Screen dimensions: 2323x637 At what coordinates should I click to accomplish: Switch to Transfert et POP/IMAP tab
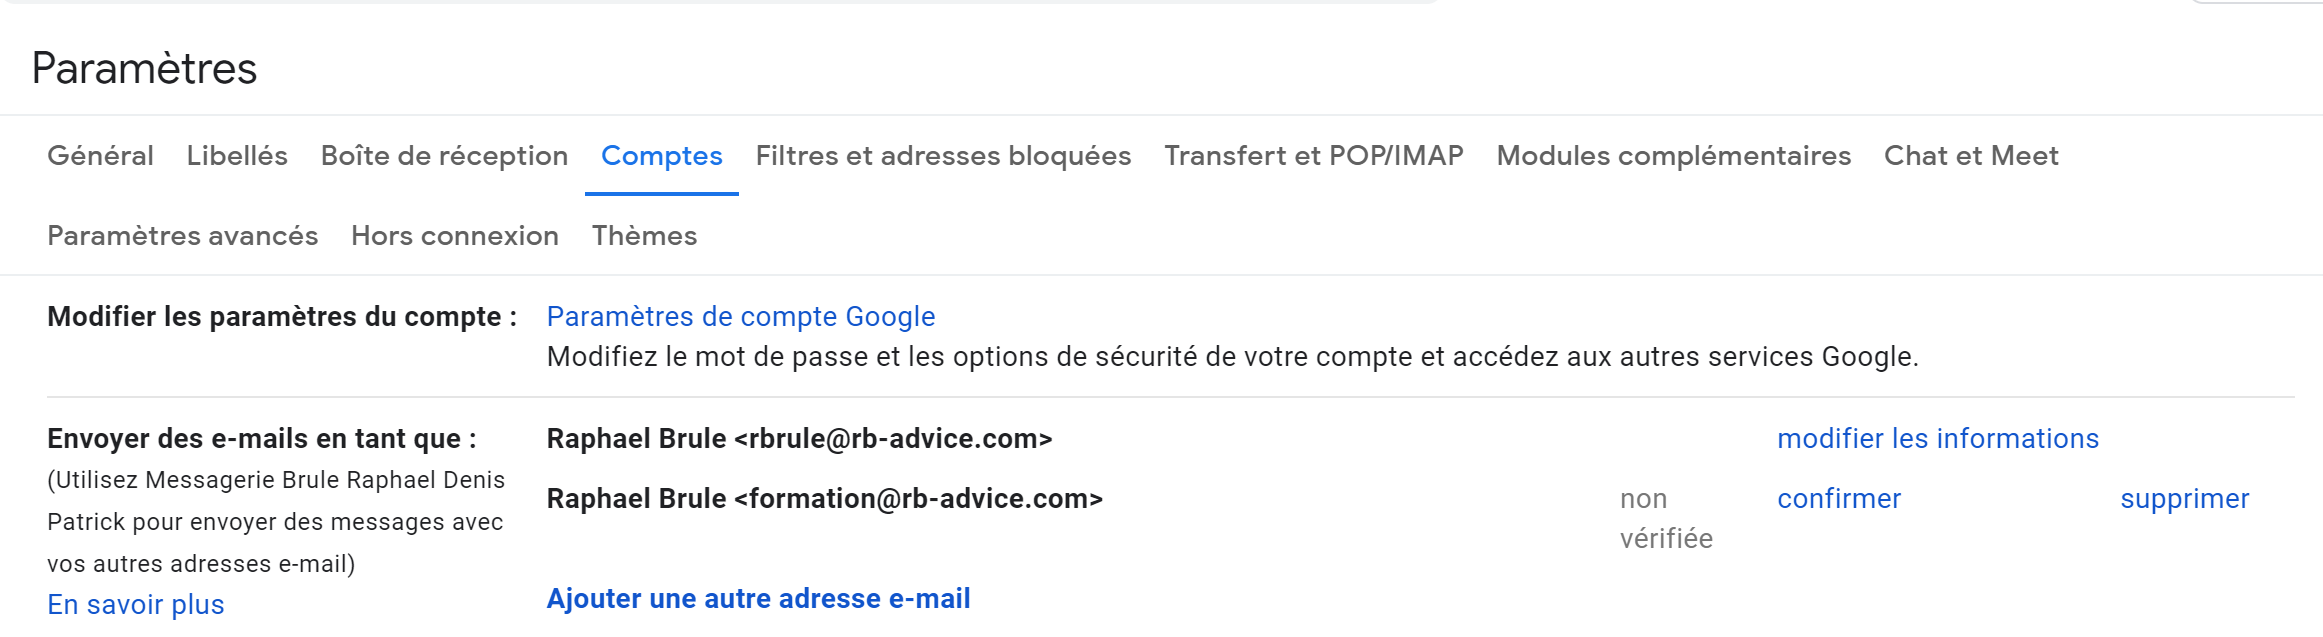pos(1313,156)
